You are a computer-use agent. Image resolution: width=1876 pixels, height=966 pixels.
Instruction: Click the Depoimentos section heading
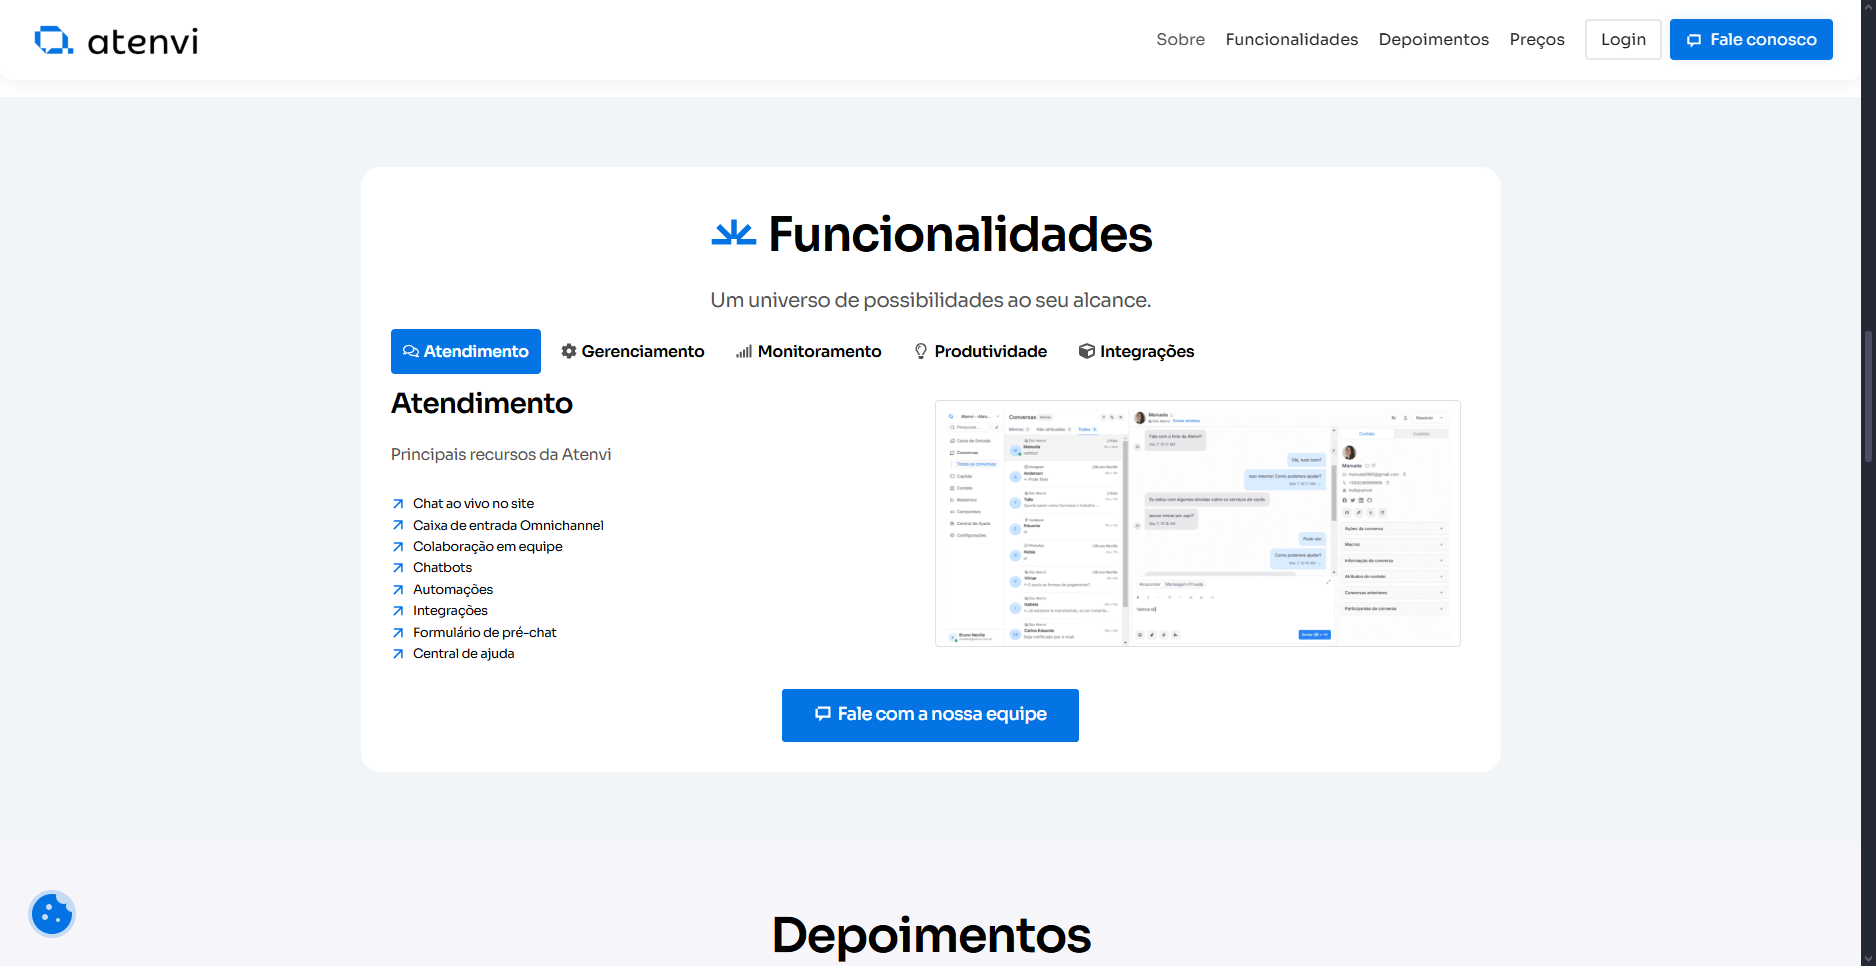(x=931, y=936)
